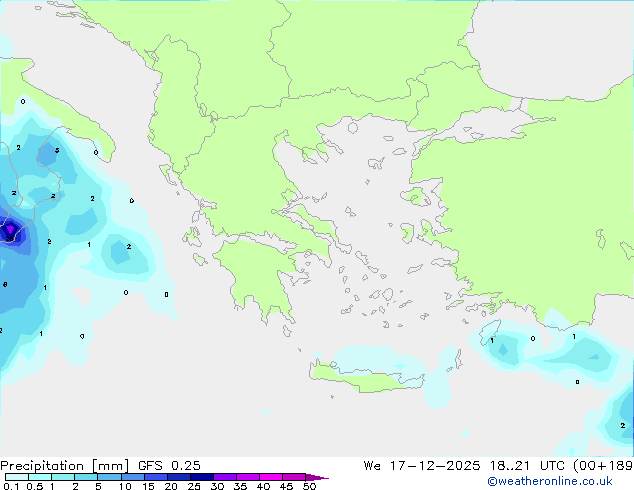Click the 30–35 mm violet legend swatch
Viewport: 634px width, 490px height.
click(225, 477)
